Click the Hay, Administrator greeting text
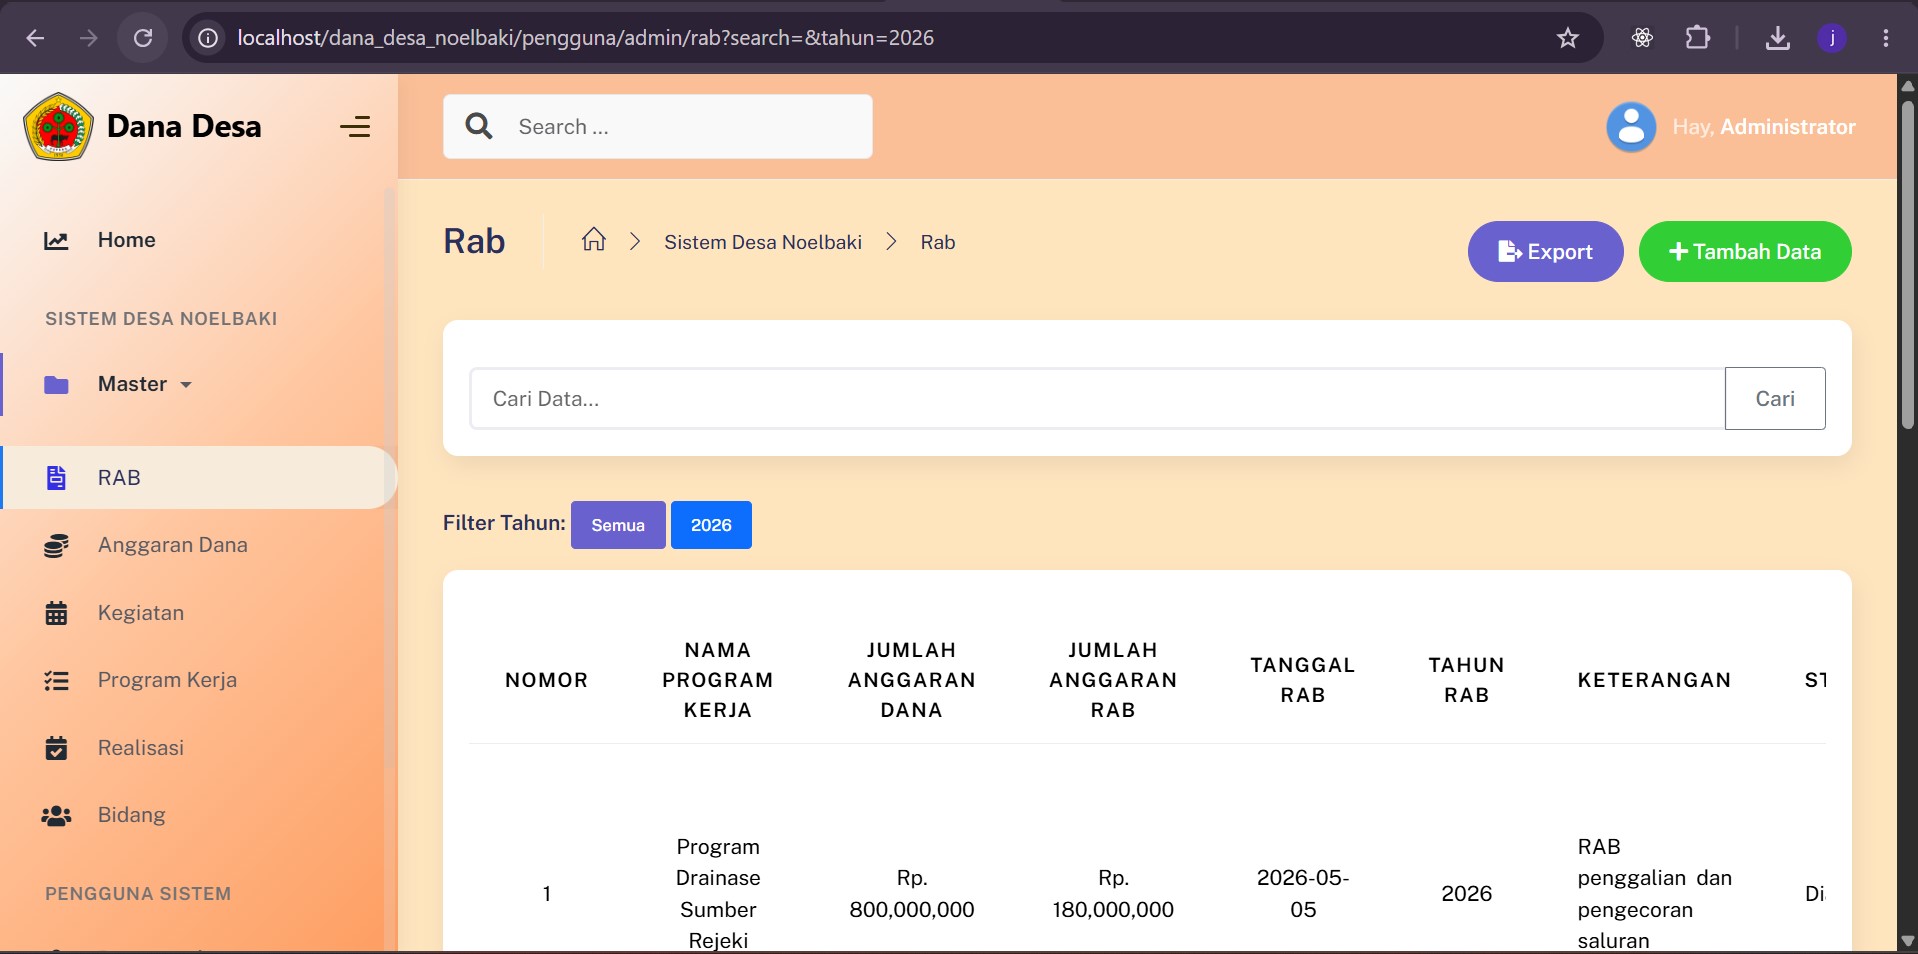 (x=1764, y=127)
